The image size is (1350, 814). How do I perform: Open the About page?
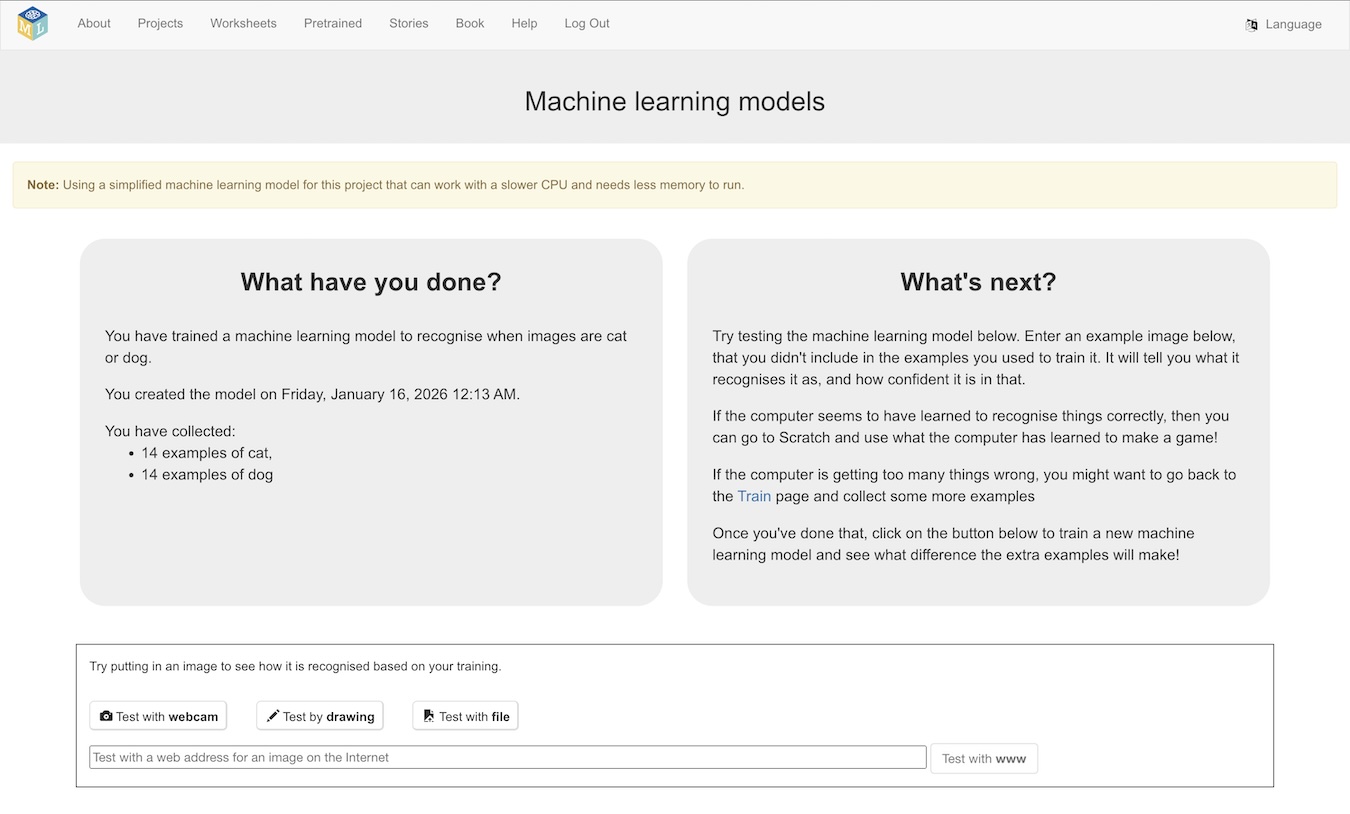click(x=94, y=24)
